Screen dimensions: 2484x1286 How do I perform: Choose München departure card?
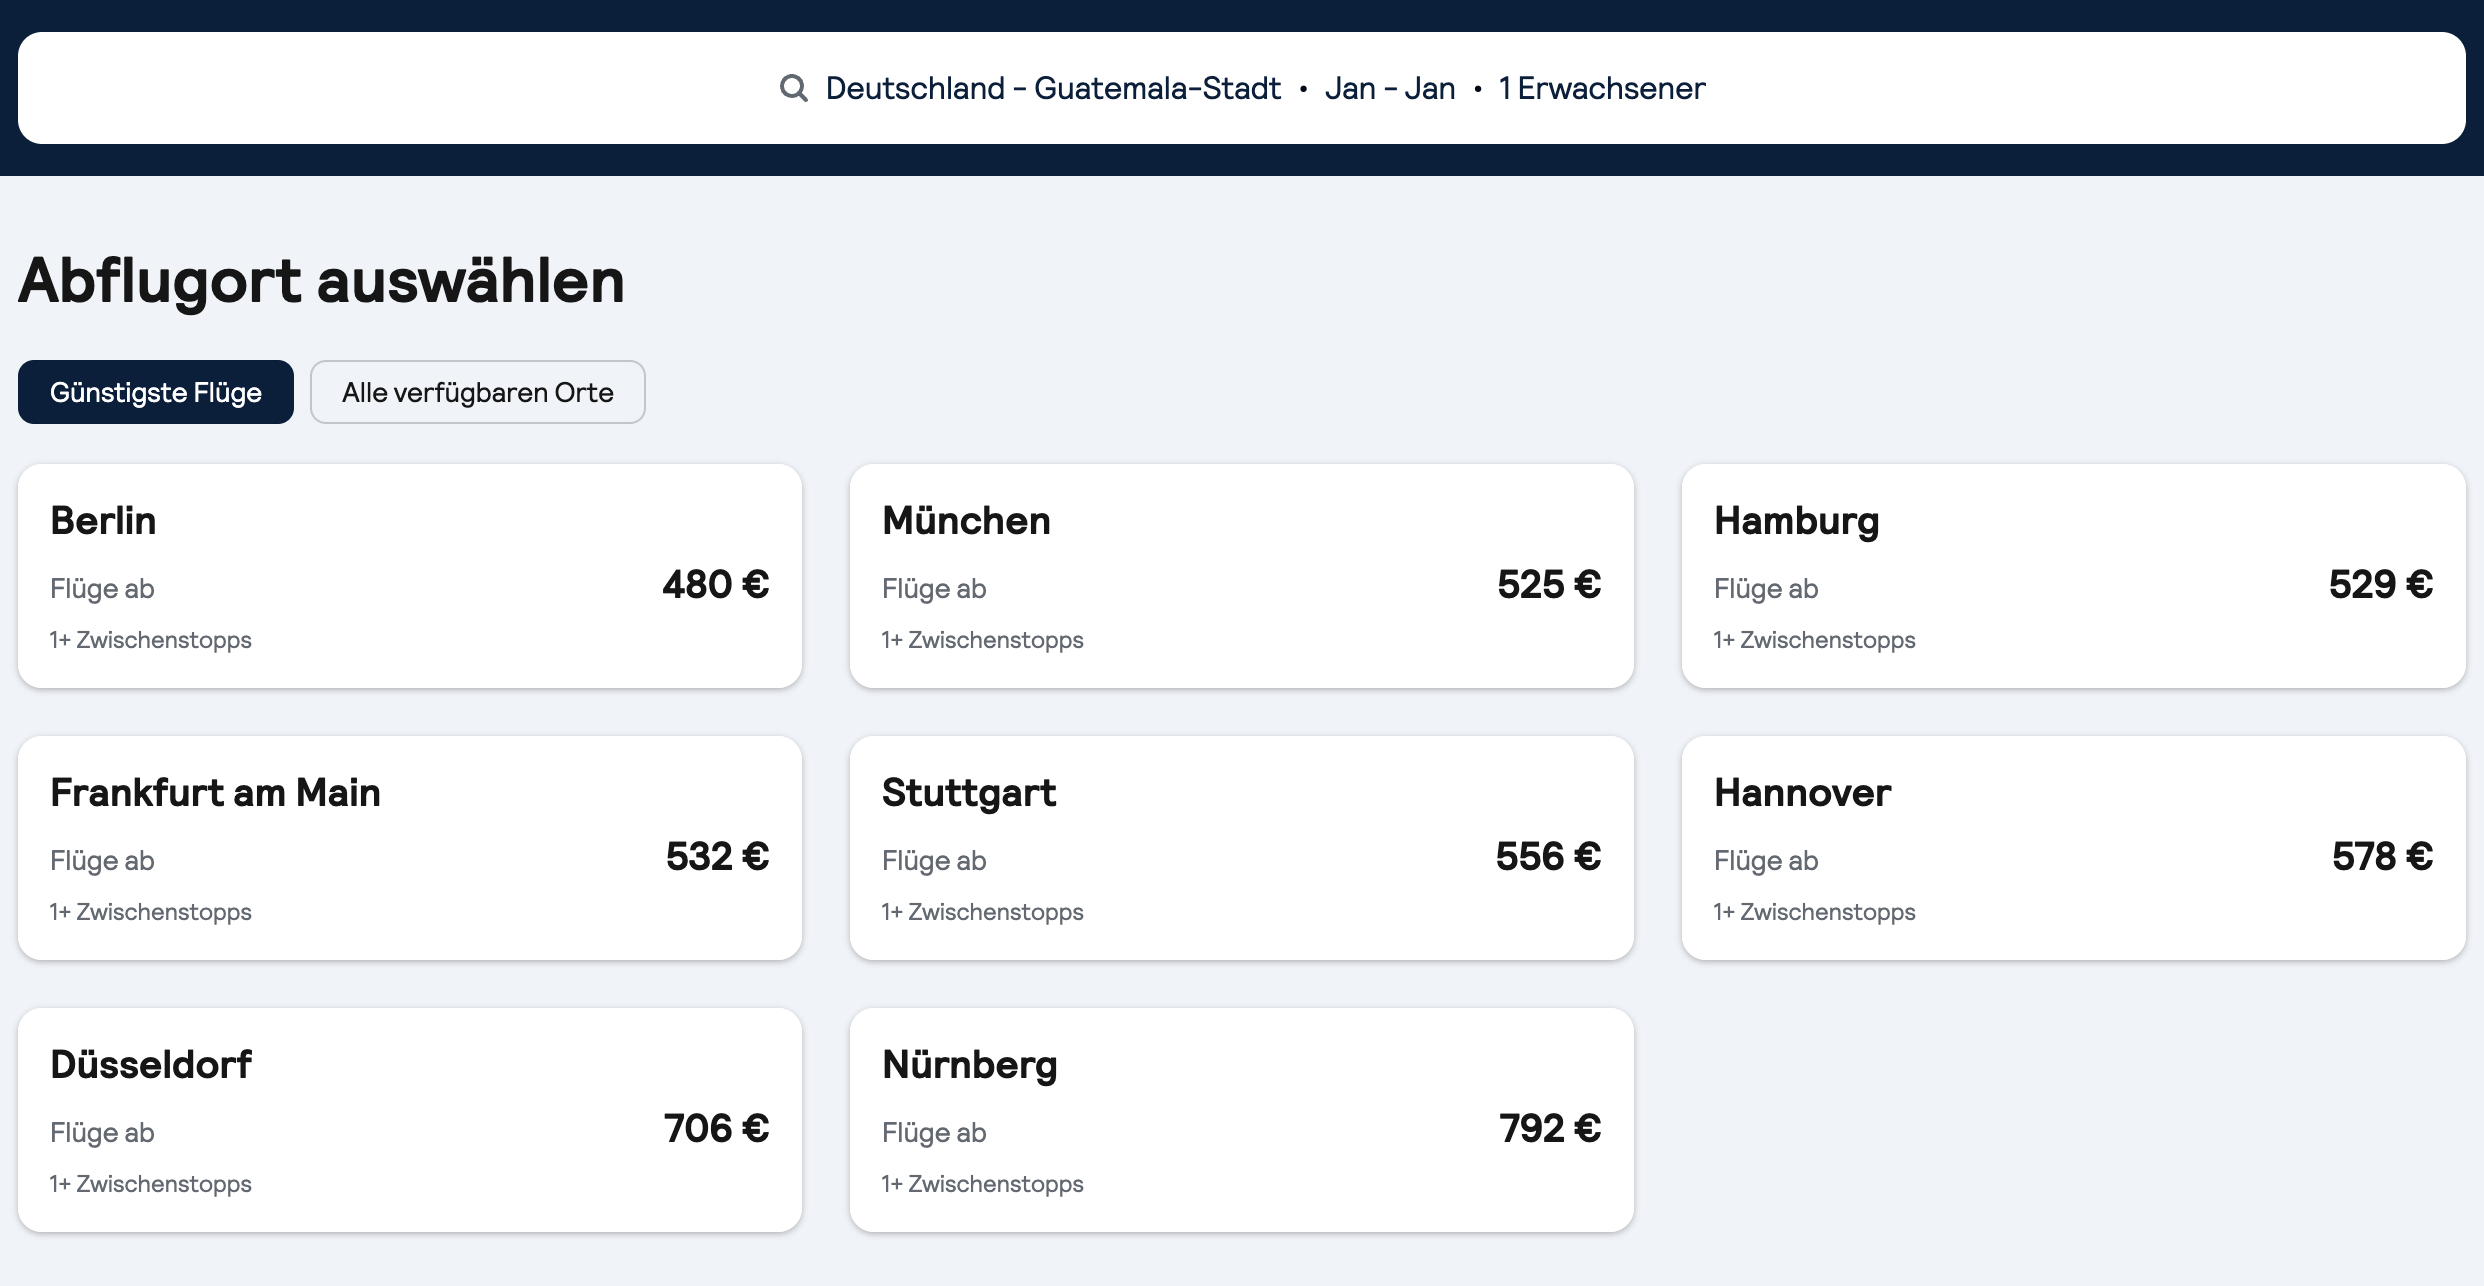click(x=1241, y=575)
